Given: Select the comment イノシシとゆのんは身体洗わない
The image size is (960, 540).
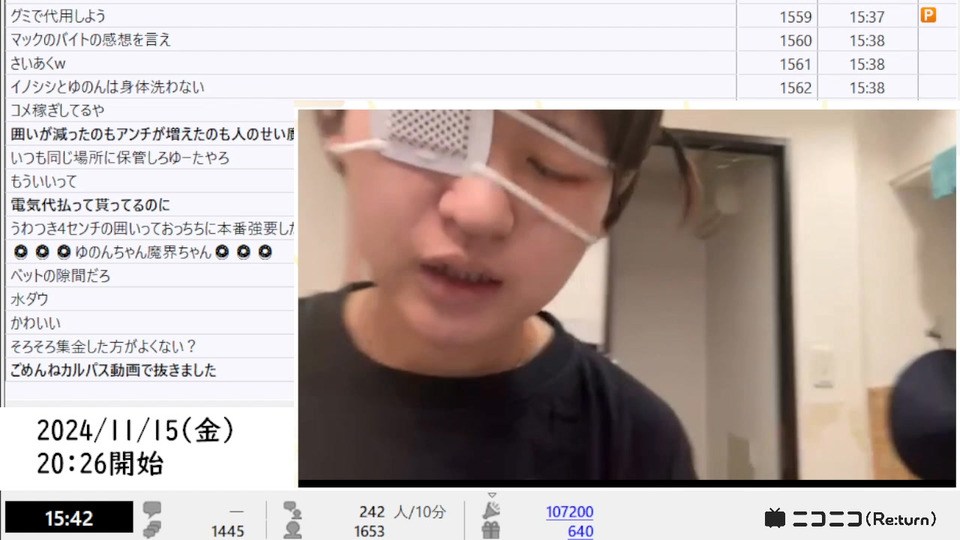Looking at the screenshot, I should pyautogui.click(x=479, y=87).
